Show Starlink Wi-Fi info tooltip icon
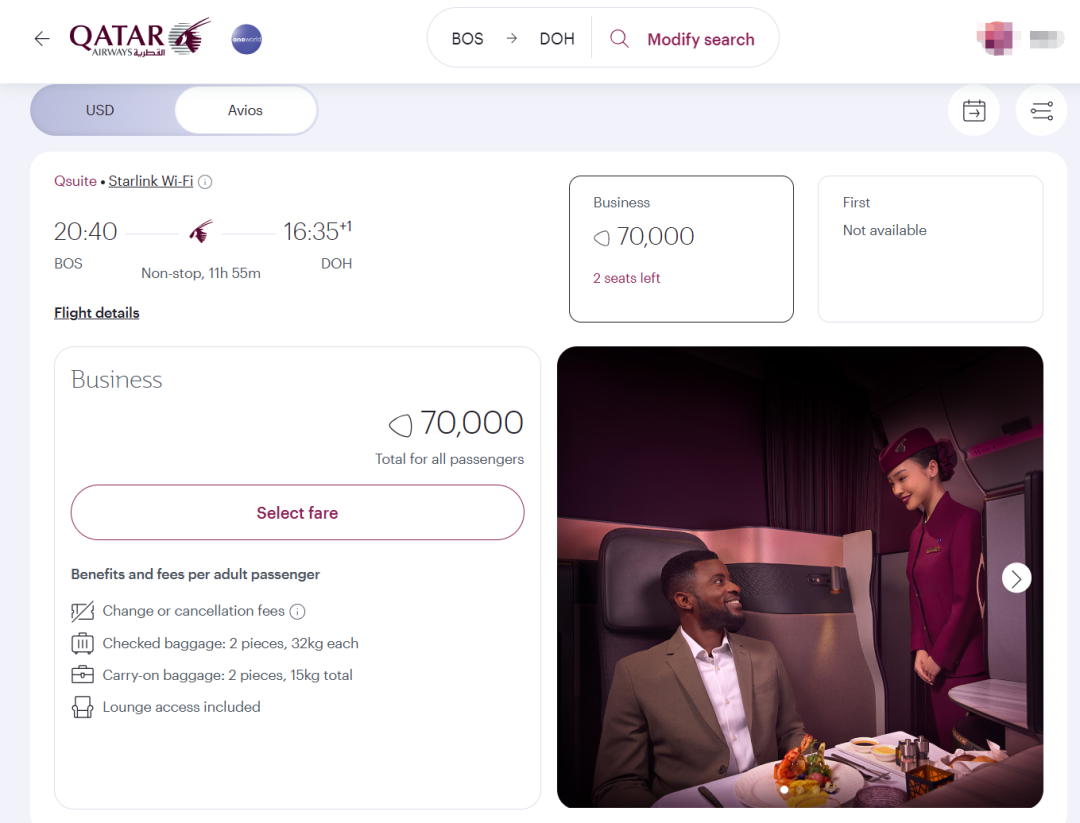The width and height of the screenshot is (1080, 823). coord(205,182)
